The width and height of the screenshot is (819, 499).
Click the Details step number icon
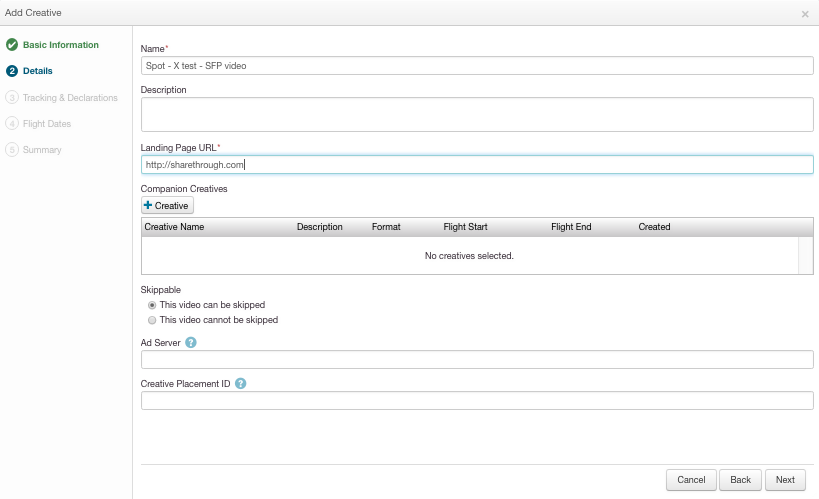click(x=12, y=71)
